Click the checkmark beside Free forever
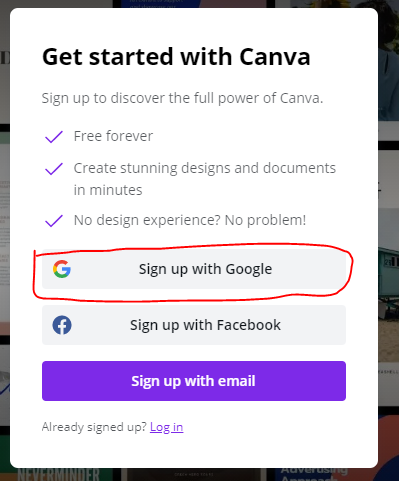 pos(54,137)
